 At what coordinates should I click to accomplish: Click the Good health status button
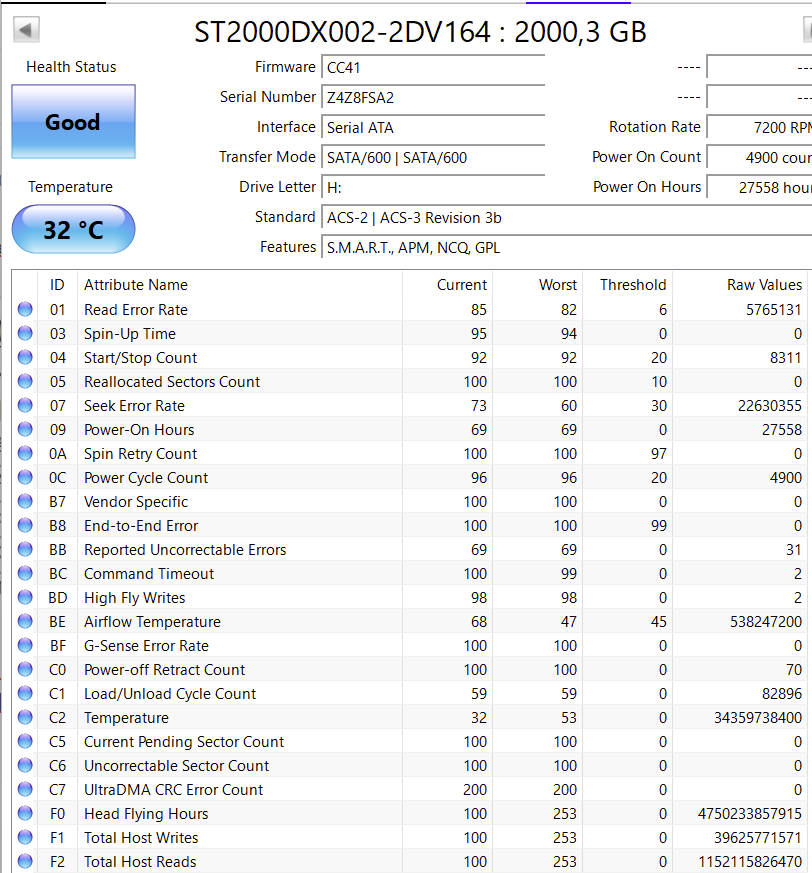click(74, 121)
